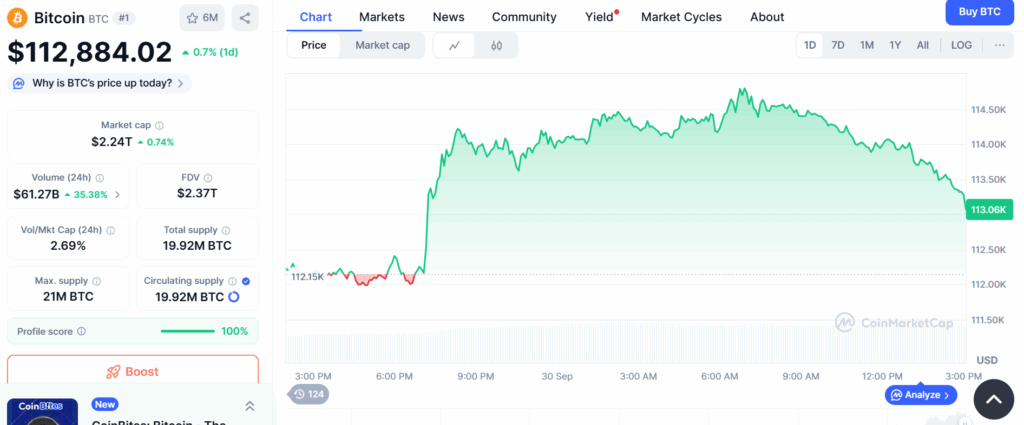The image size is (1024, 425).
Task: Toggle chart to Market cap view
Action: (382, 45)
